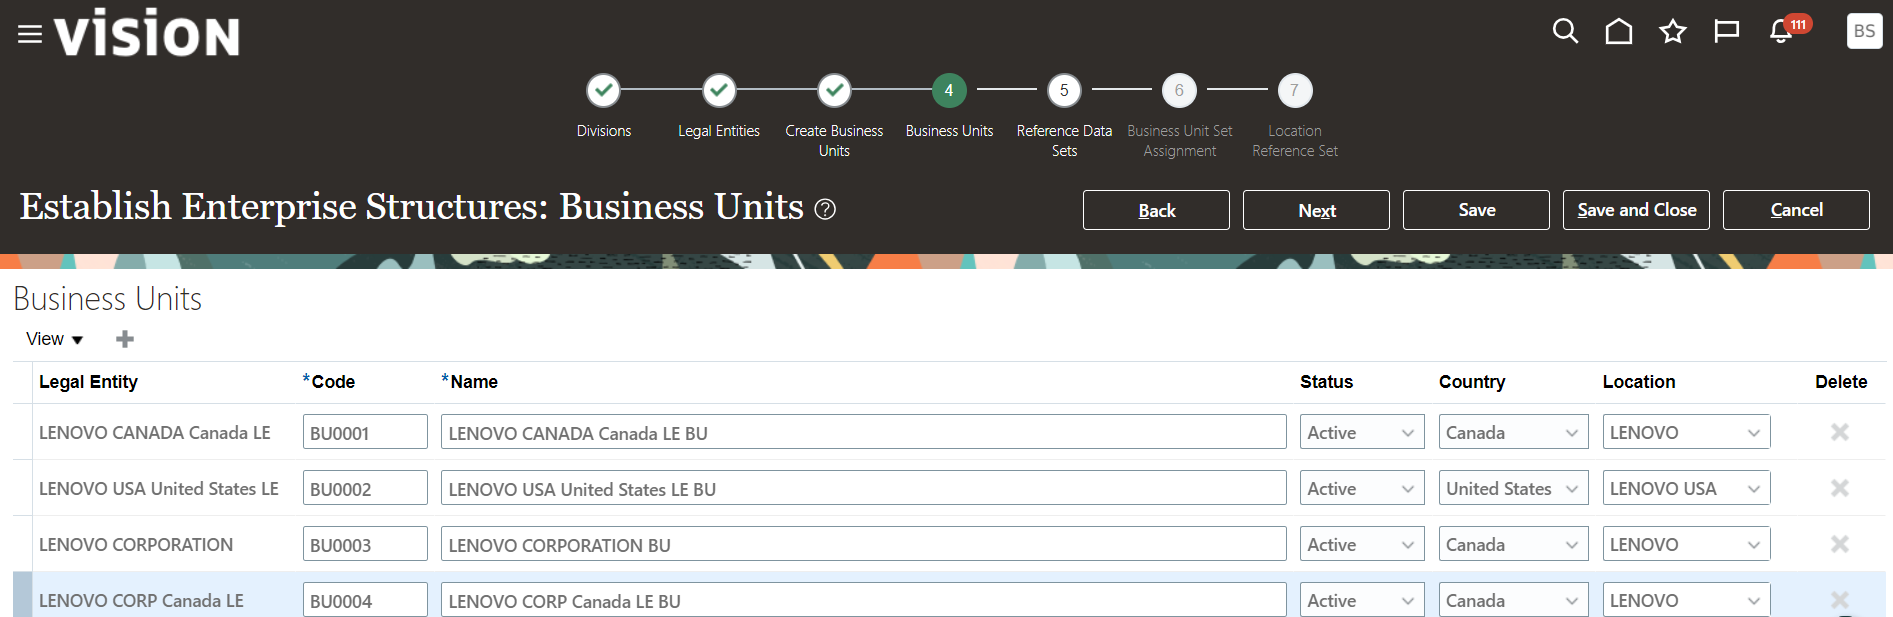Add a business unit row with plus icon

coord(125,339)
